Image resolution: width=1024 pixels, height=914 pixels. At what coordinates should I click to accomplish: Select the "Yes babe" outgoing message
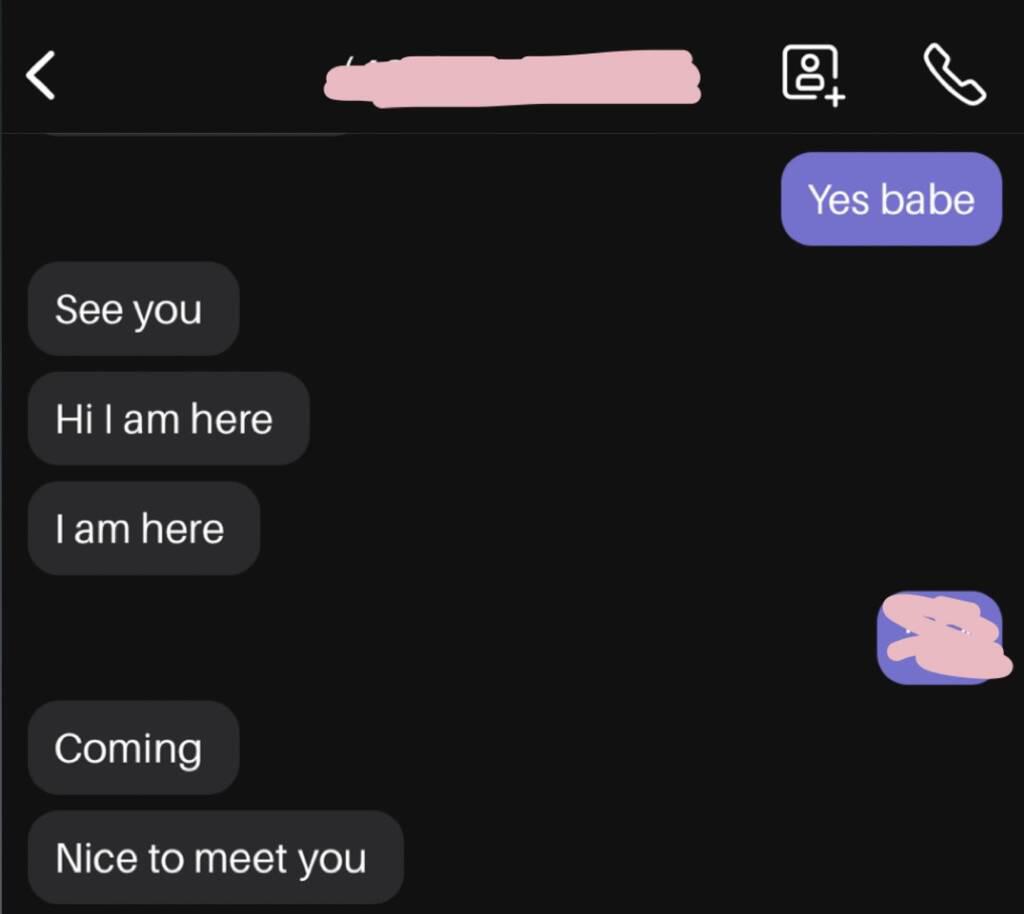point(891,199)
